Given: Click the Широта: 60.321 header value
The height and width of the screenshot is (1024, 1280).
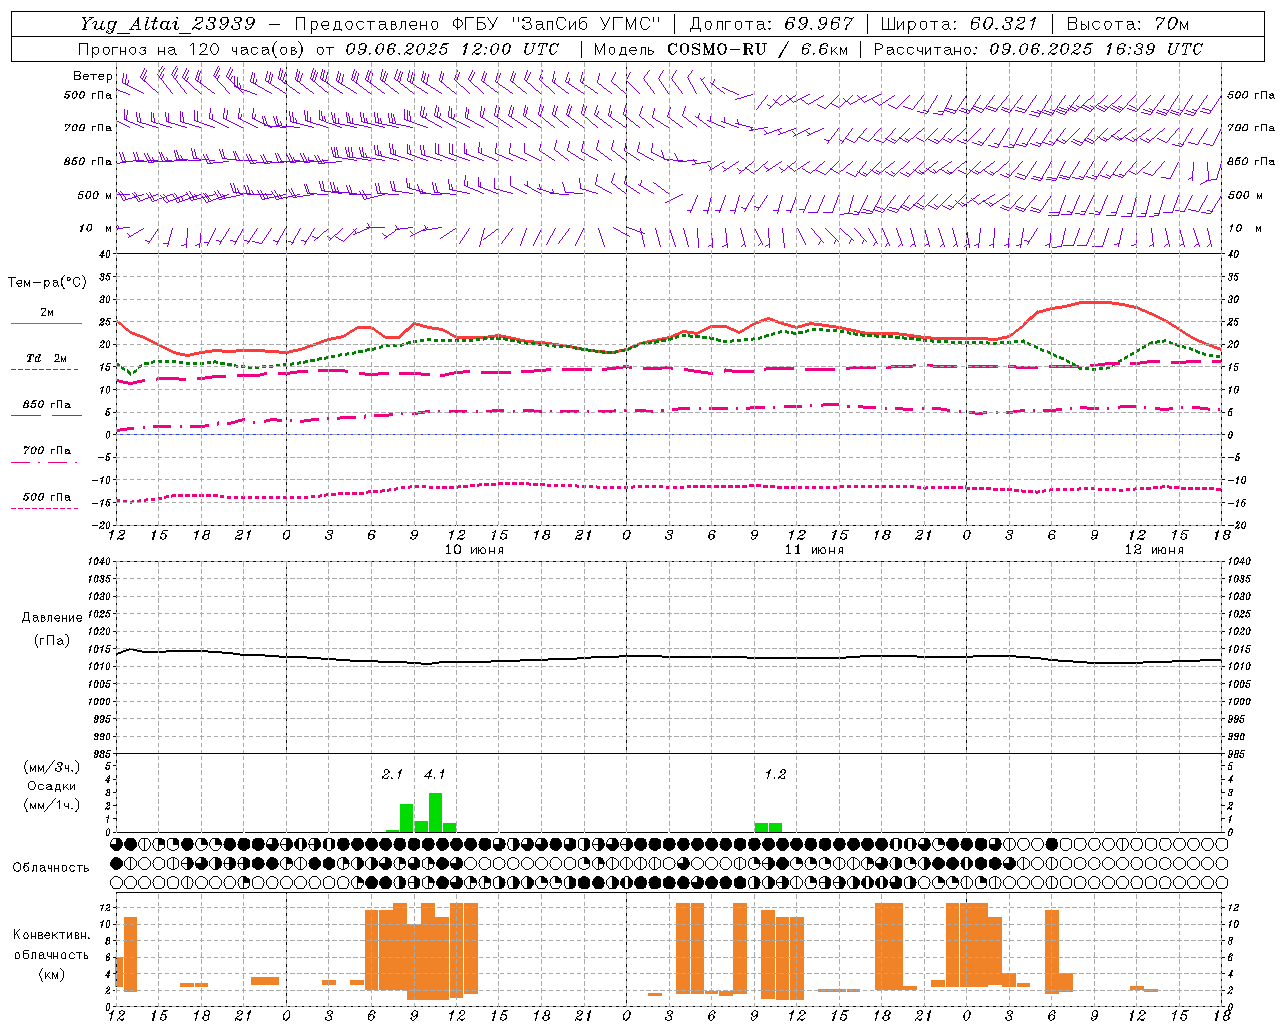Looking at the screenshot, I should click(x=959, y=24).
